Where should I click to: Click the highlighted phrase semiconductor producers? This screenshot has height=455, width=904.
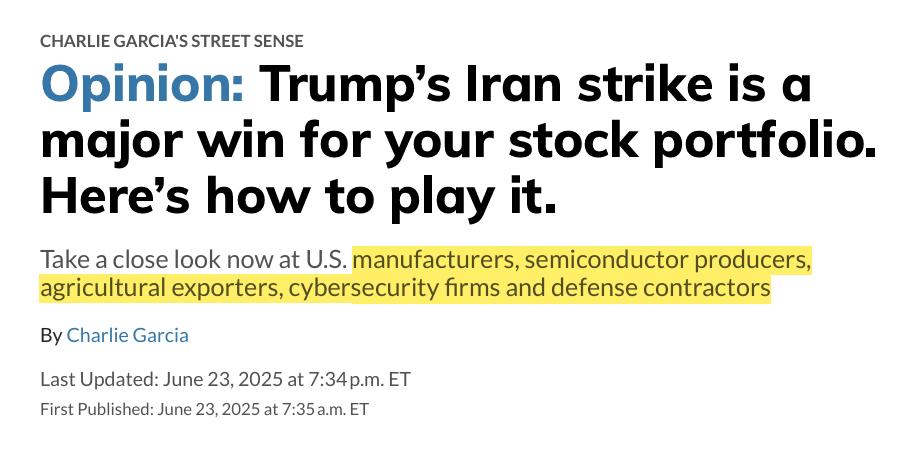coord(668,261)
